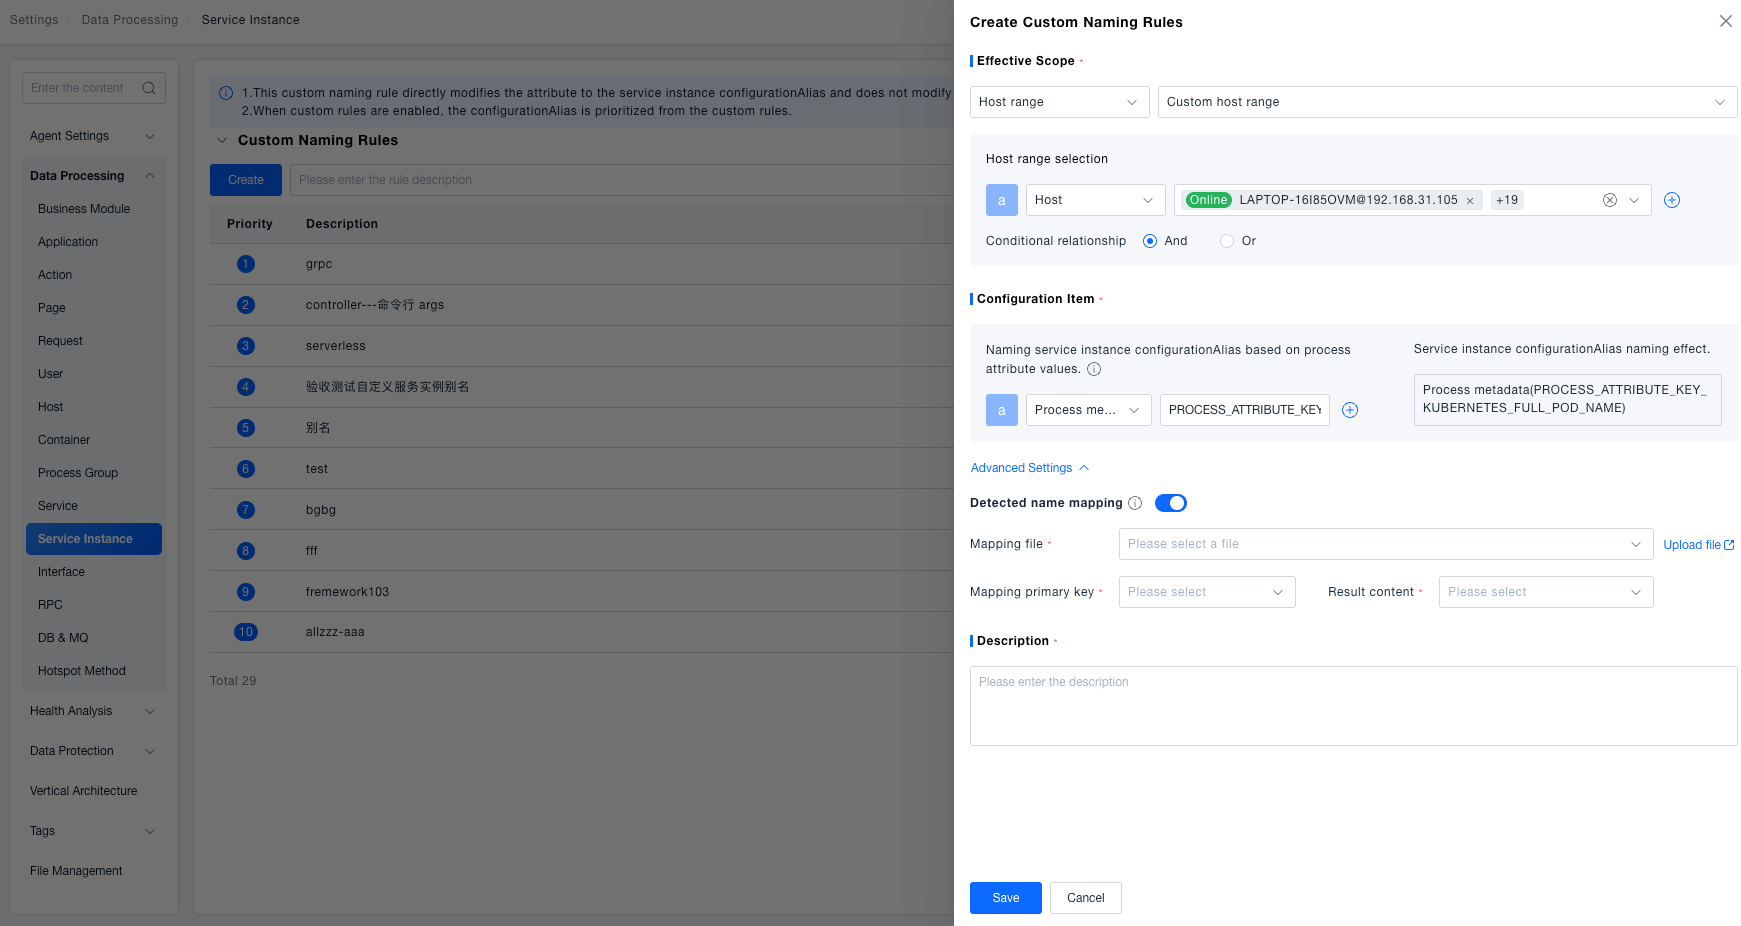The height and width of the screenshot is (926, 1741).
Task: Click 'Total 29' rule count text
Action: click(233, 681)
